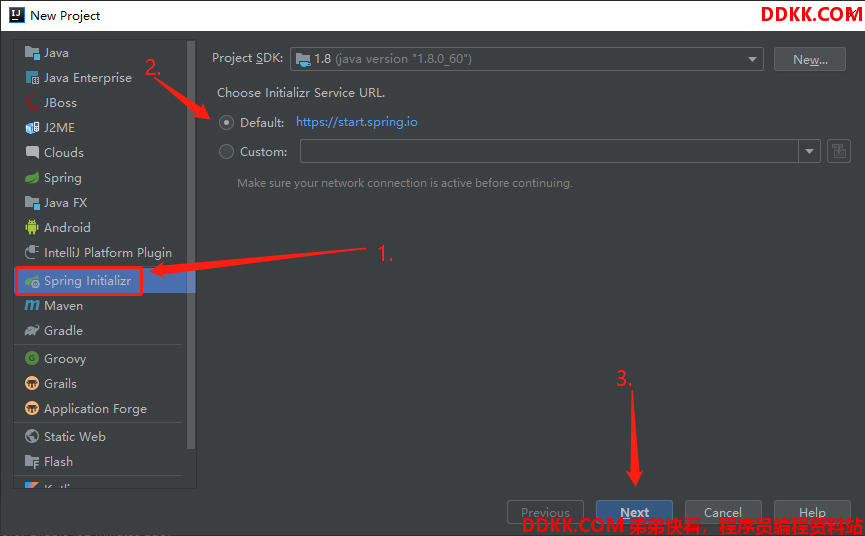The image size is (865, 536).
Task: Select the Spring text entry
Action: tap(63, 178)
